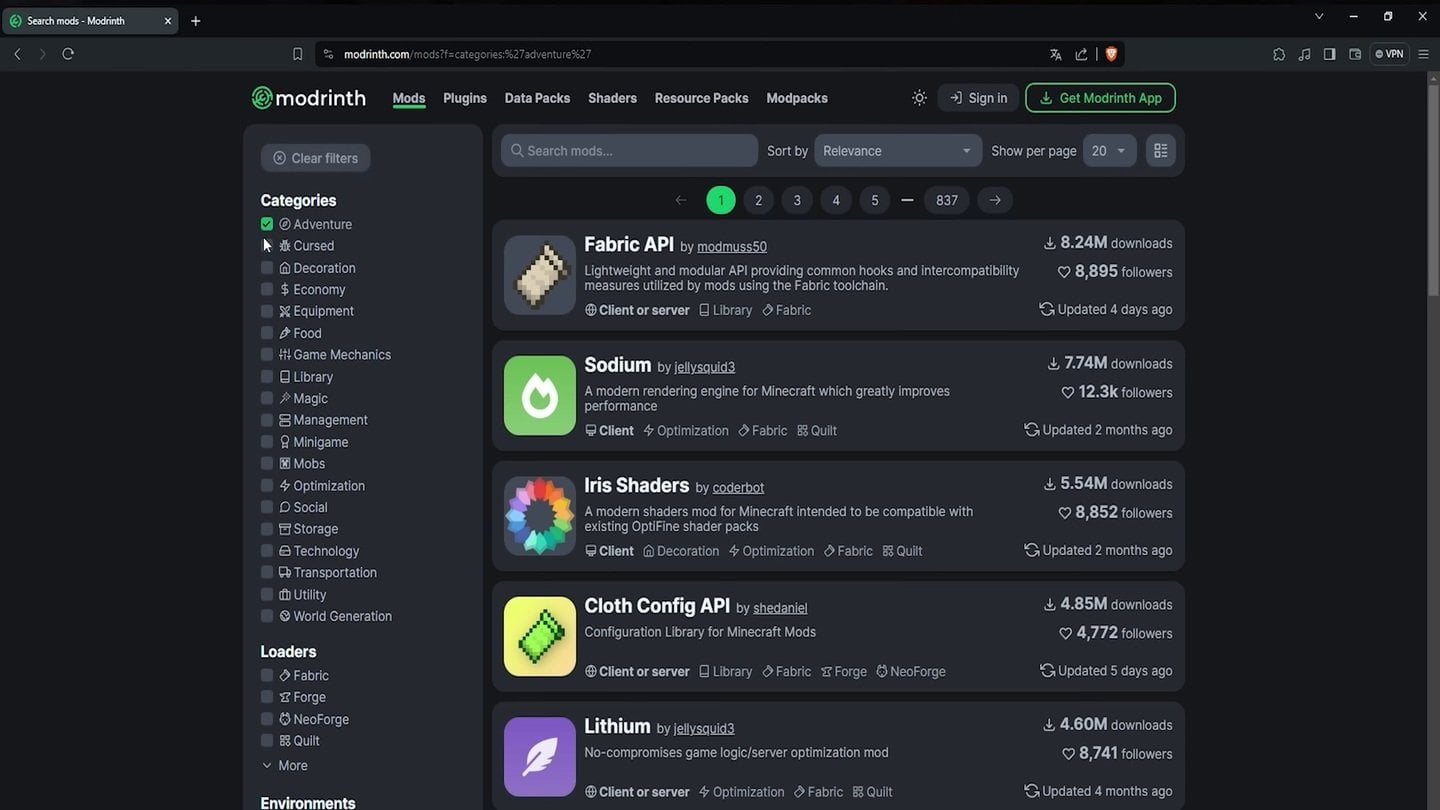Reload the page with the refresh icon
The width and height of the screenshot is (1440, 810).
tap(68, 54)
